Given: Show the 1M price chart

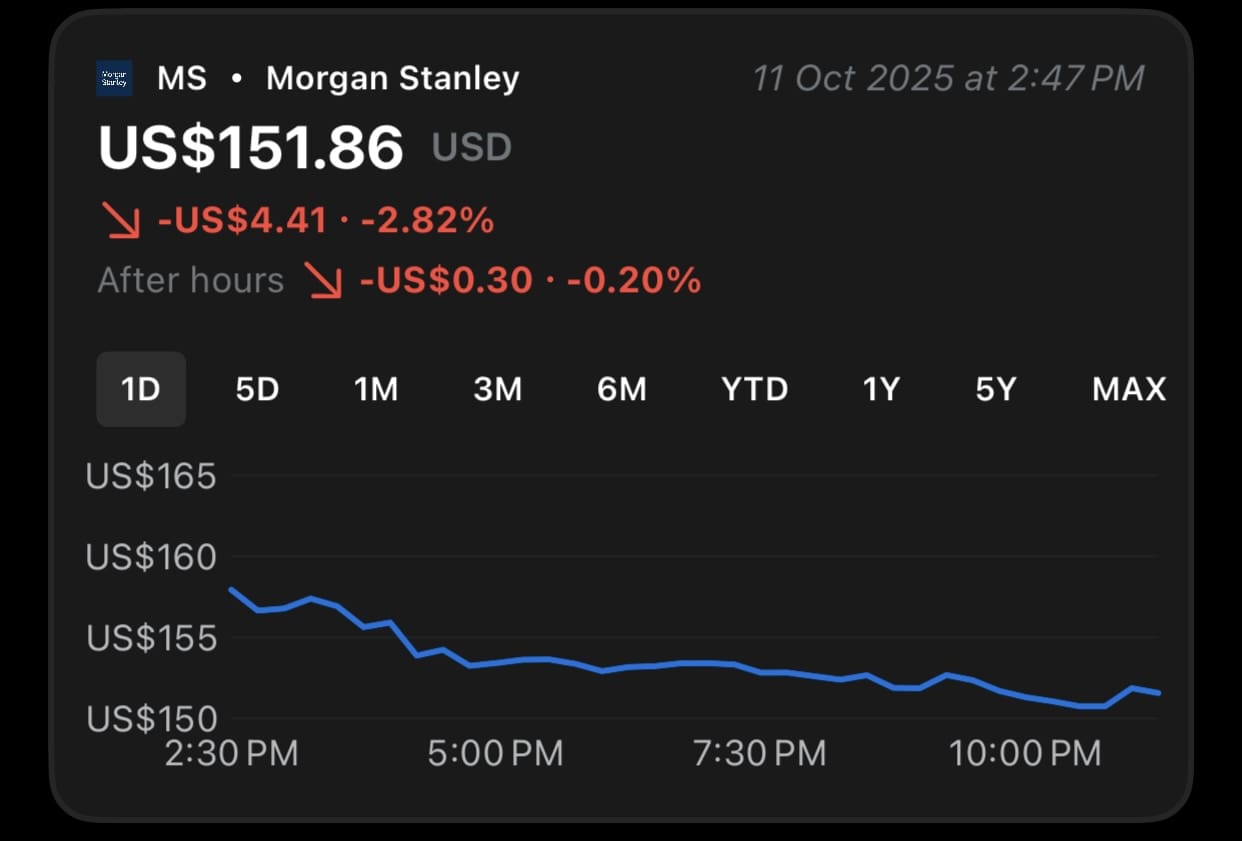Looking at the screenshot, I should 376,389.
